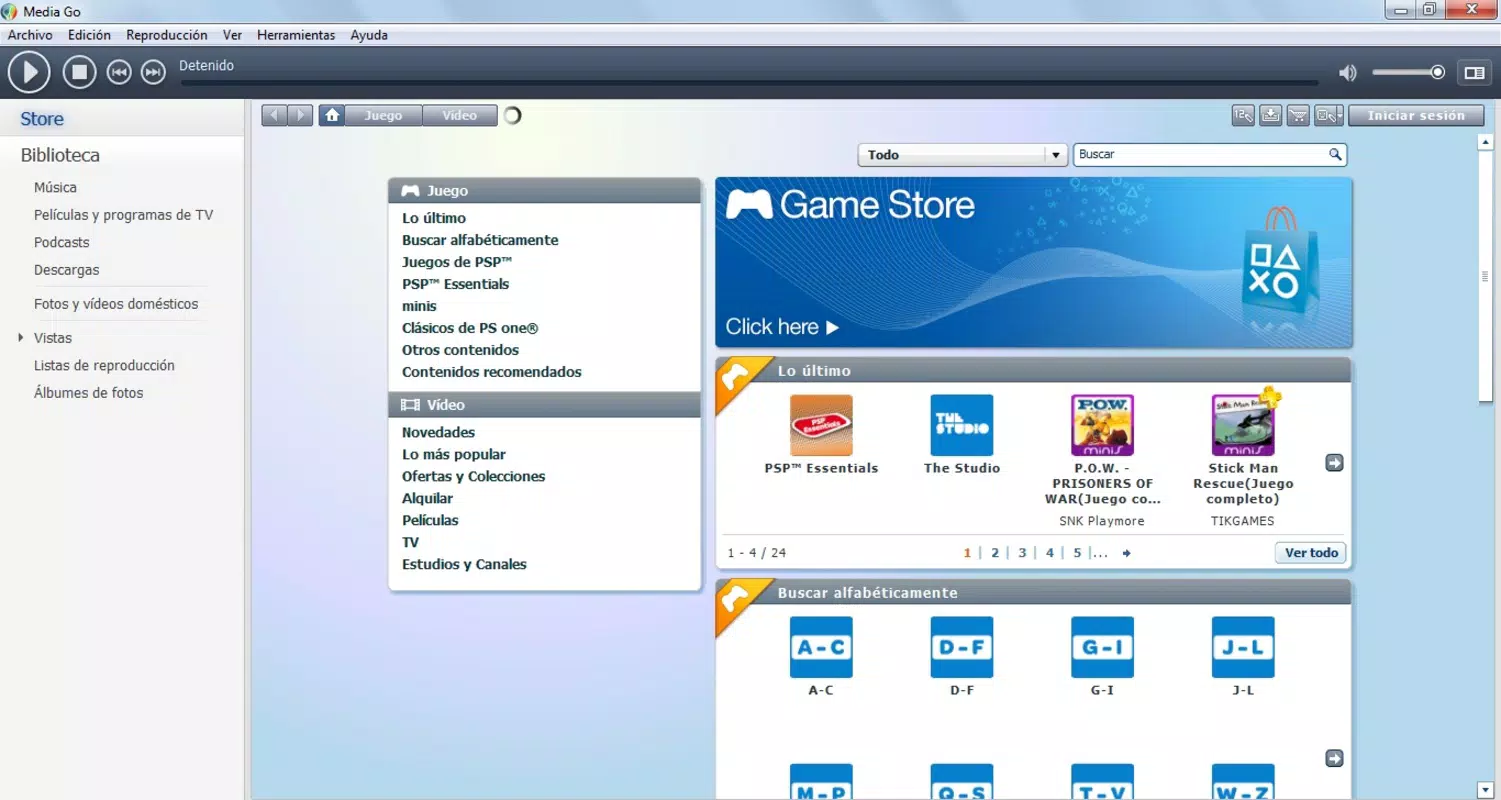
Task: Mute using the speaker volume icon
Action: [1348, 72]
